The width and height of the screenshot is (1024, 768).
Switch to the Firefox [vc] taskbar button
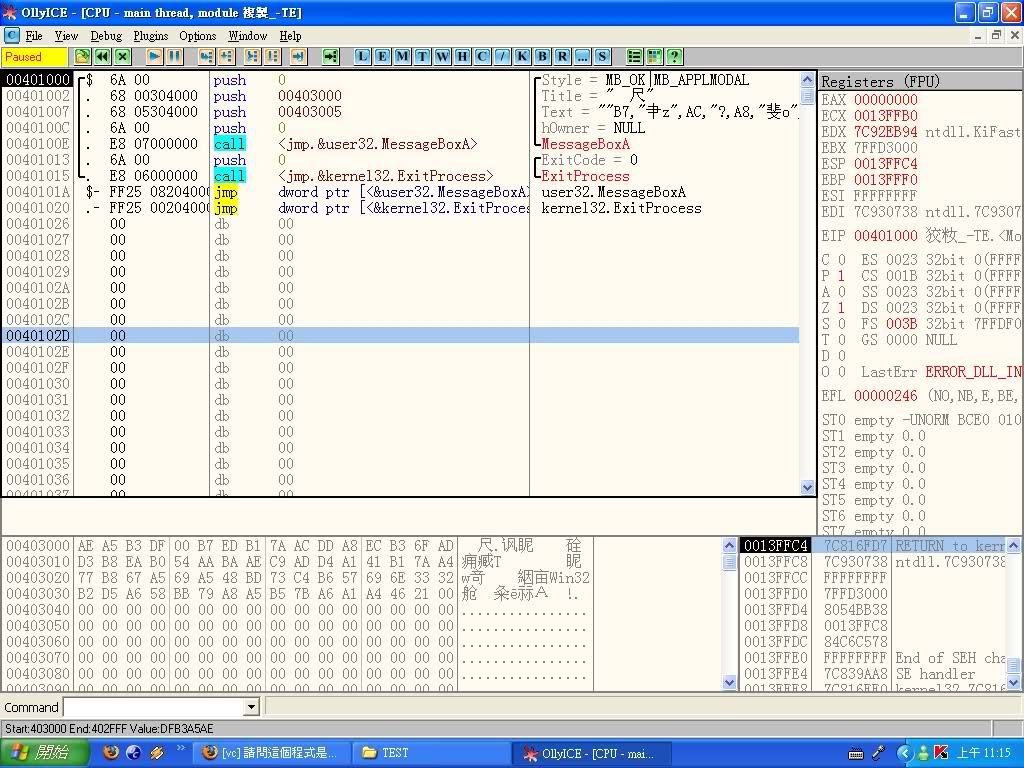[x=271, y=753]
